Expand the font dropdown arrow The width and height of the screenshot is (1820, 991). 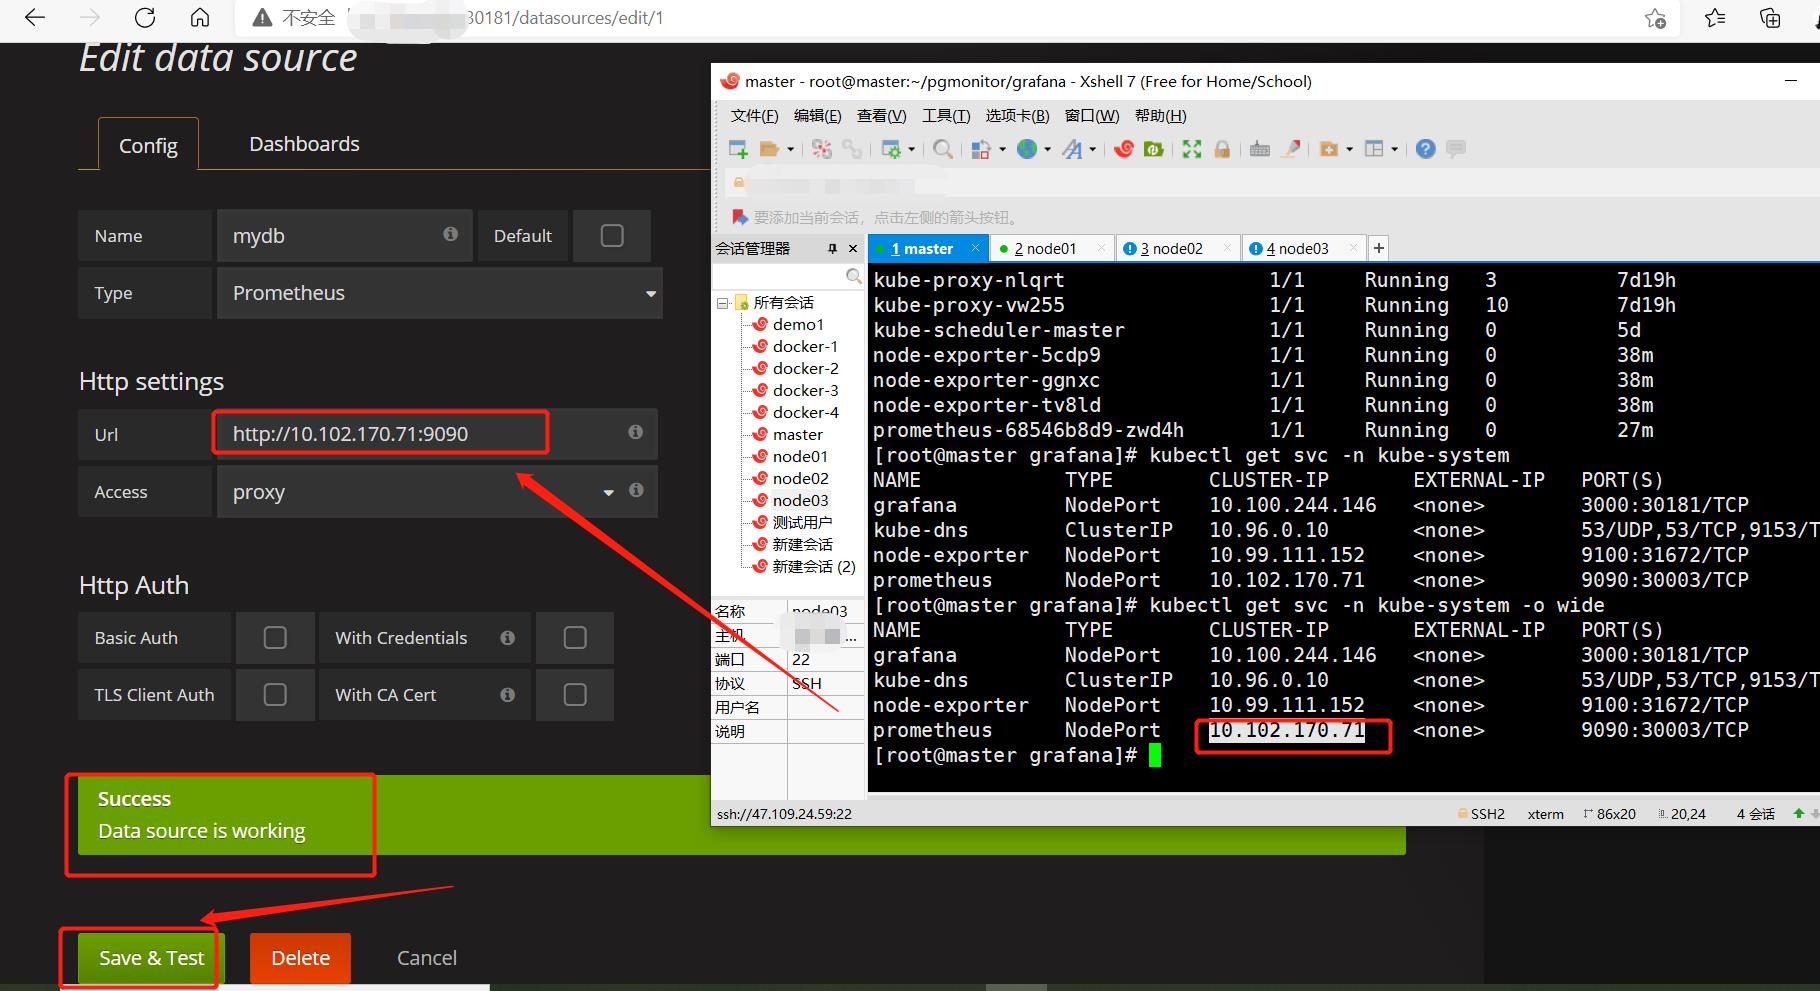click(x=1093, y=150)
